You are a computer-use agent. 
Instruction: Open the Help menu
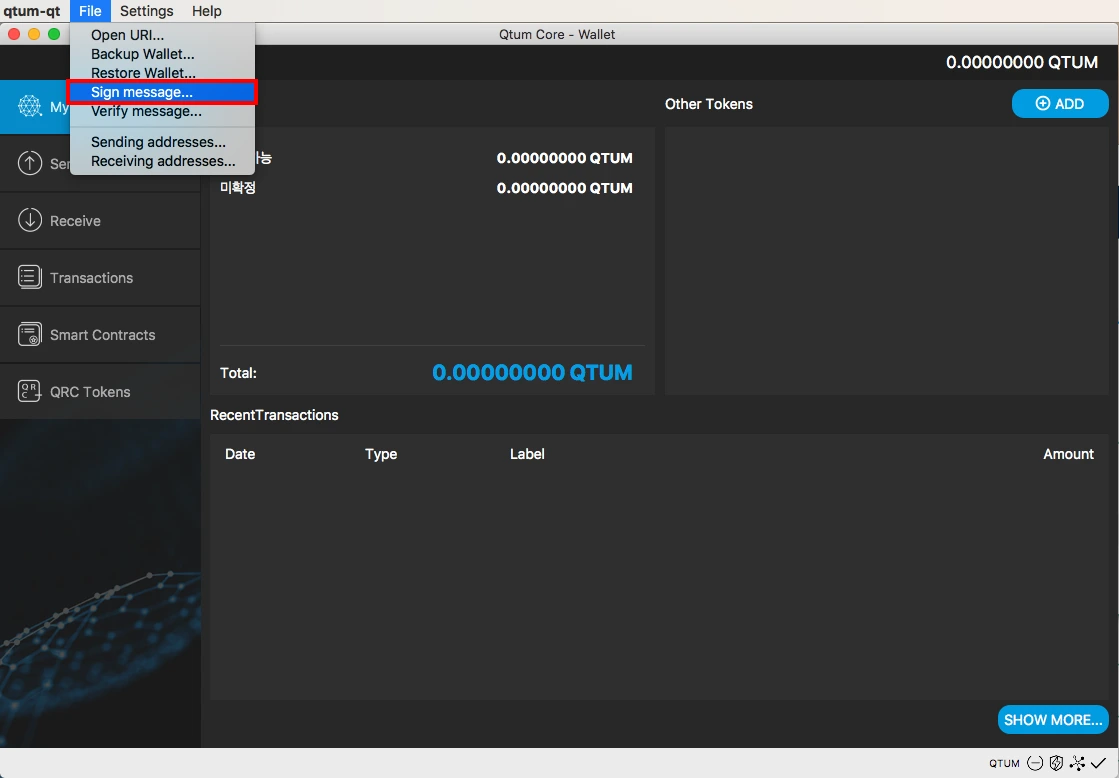[x=206, y=11]
